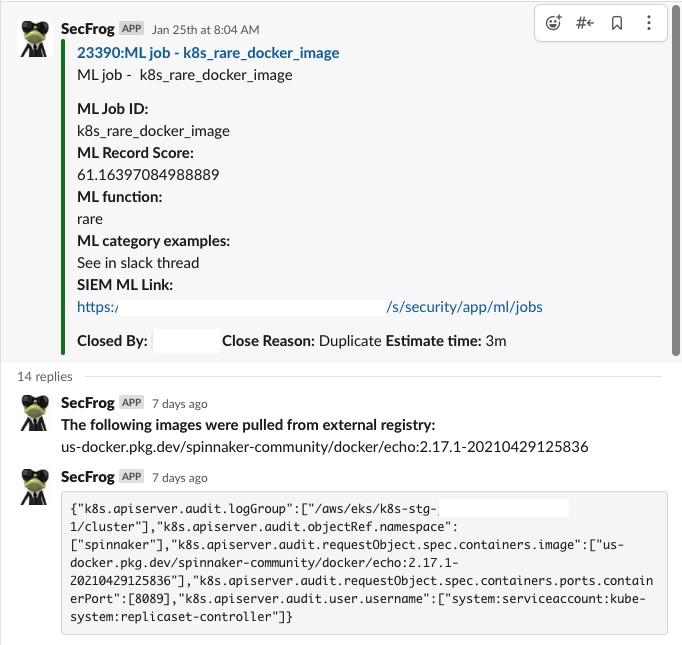Click the vertical scrollbar on the right edge
682x645 pixels.
pos(677,180)
